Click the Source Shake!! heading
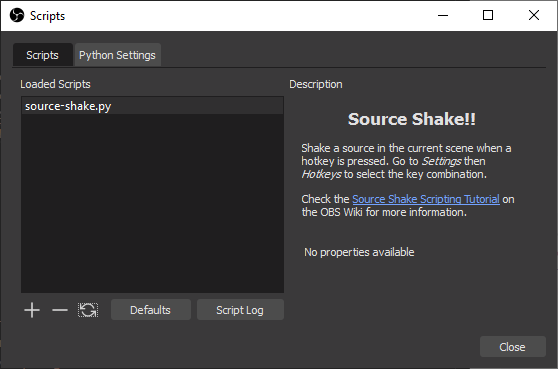Viewport: 558px width, 369px height. click(412, 119)
